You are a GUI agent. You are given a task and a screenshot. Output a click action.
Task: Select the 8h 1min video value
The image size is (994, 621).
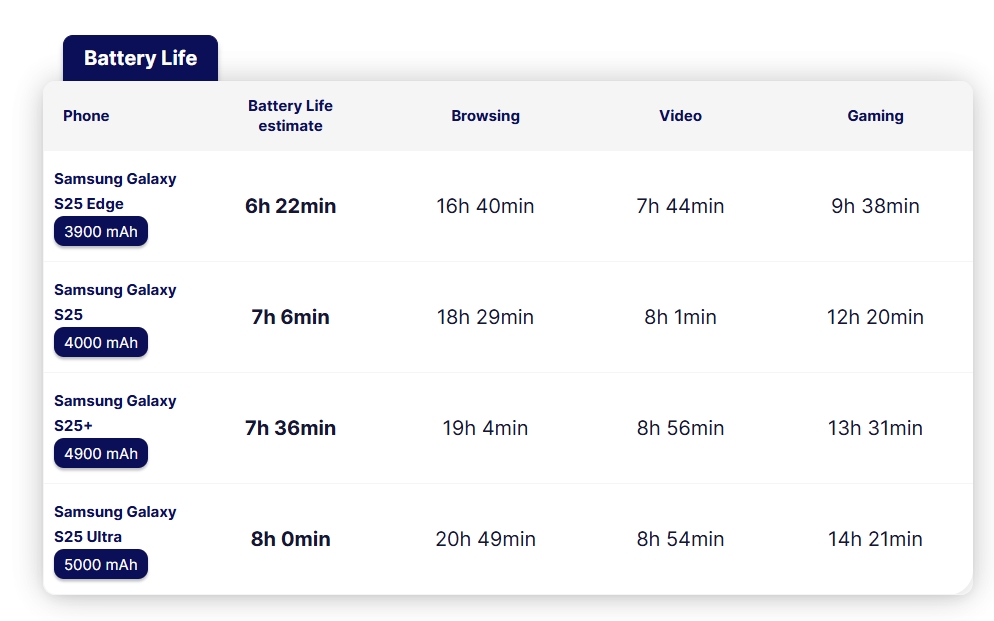(x=680, y=317)
